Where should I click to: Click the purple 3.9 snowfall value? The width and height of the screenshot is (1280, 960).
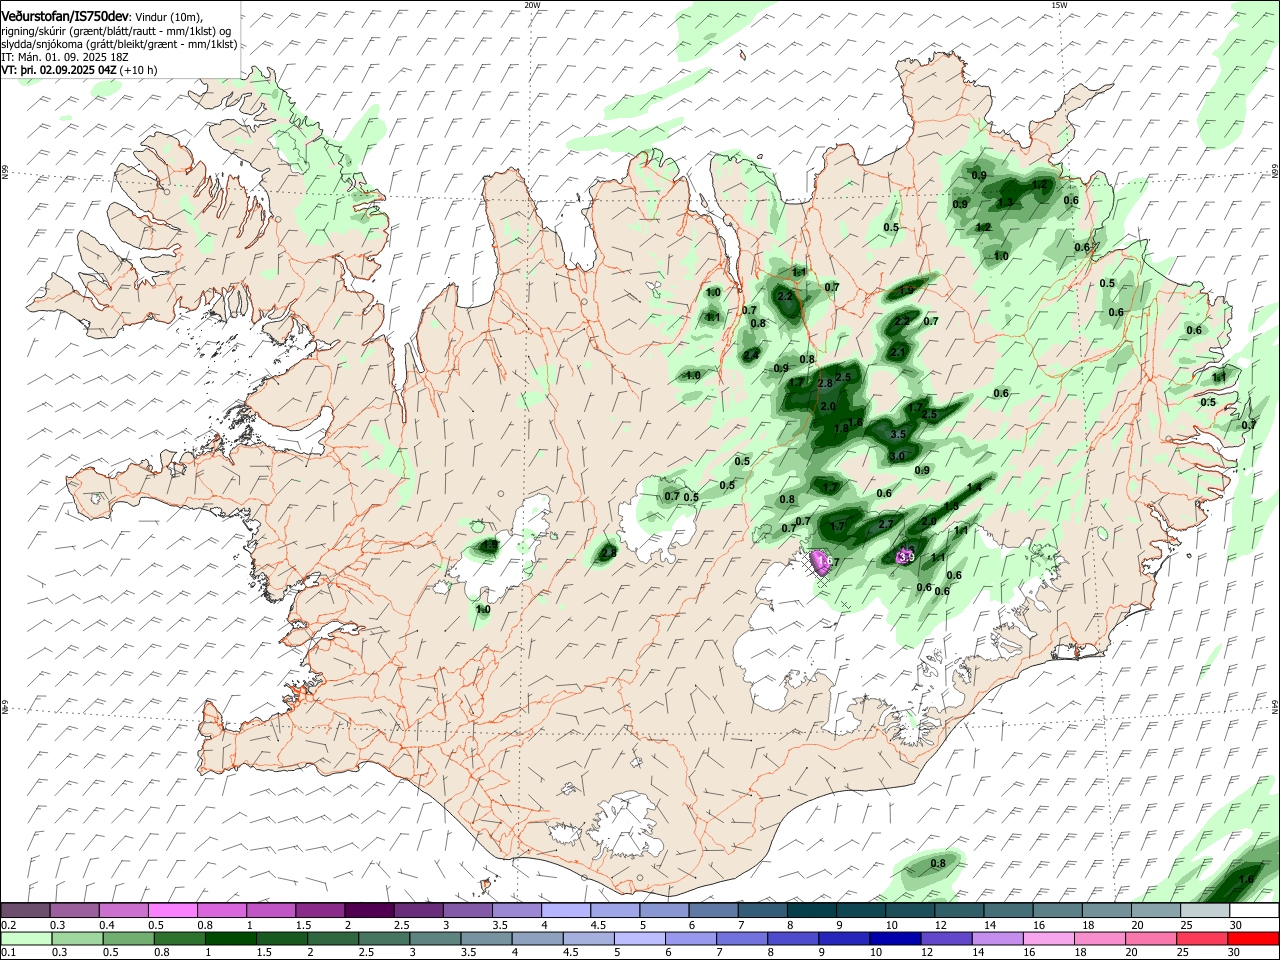point(906,556)
